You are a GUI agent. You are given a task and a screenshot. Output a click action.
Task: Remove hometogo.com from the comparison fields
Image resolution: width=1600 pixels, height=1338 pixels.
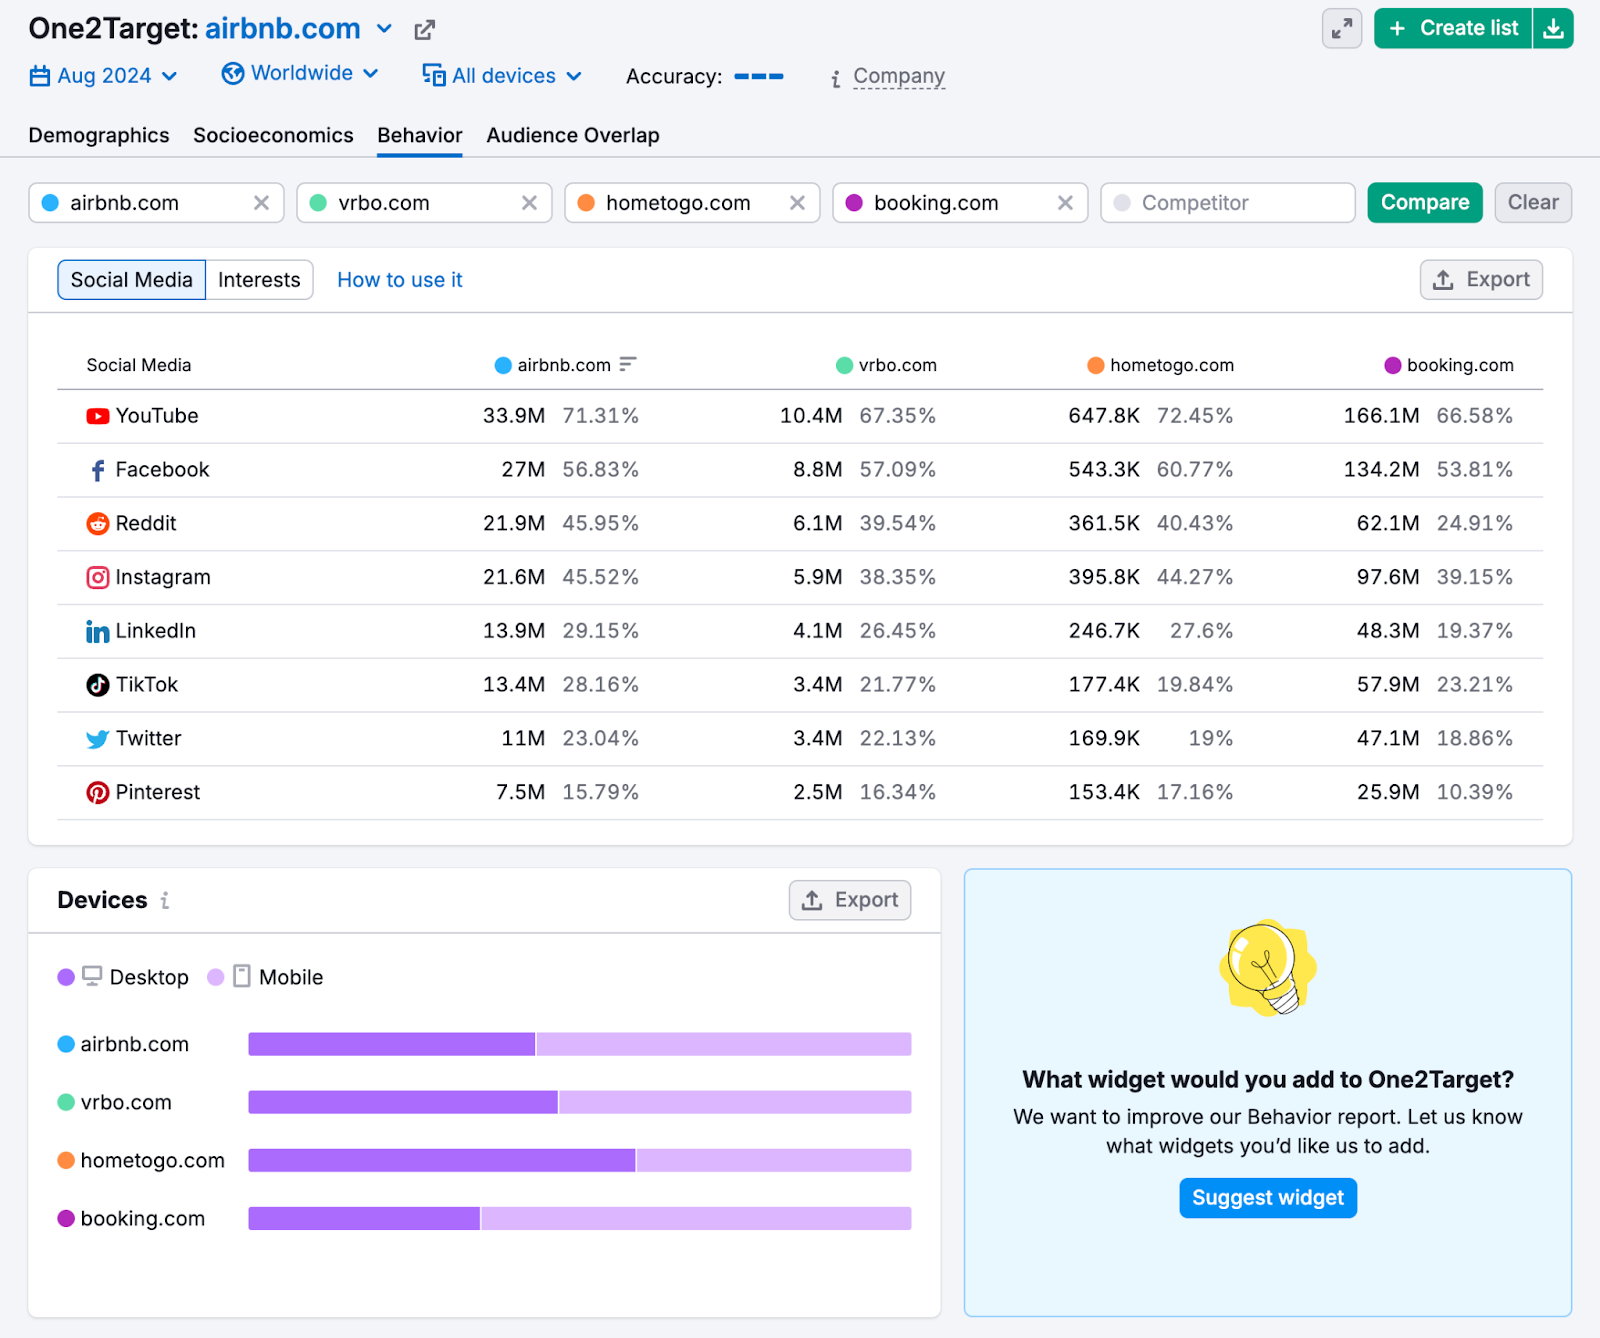coord(798,203)
